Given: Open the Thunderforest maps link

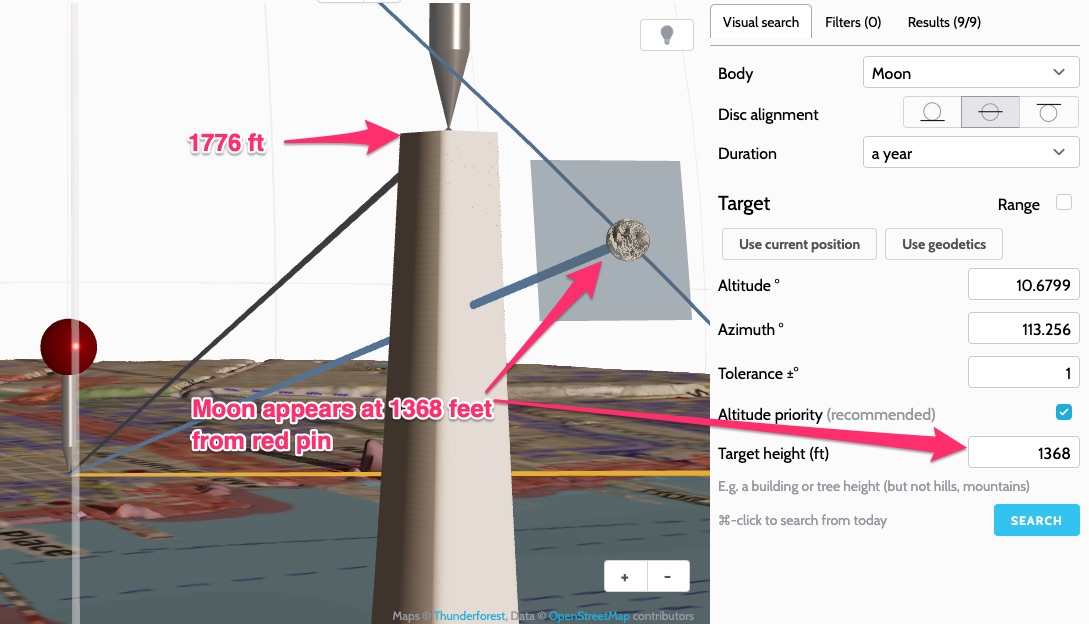Looking at the screenshot, I should coord(469,616).
